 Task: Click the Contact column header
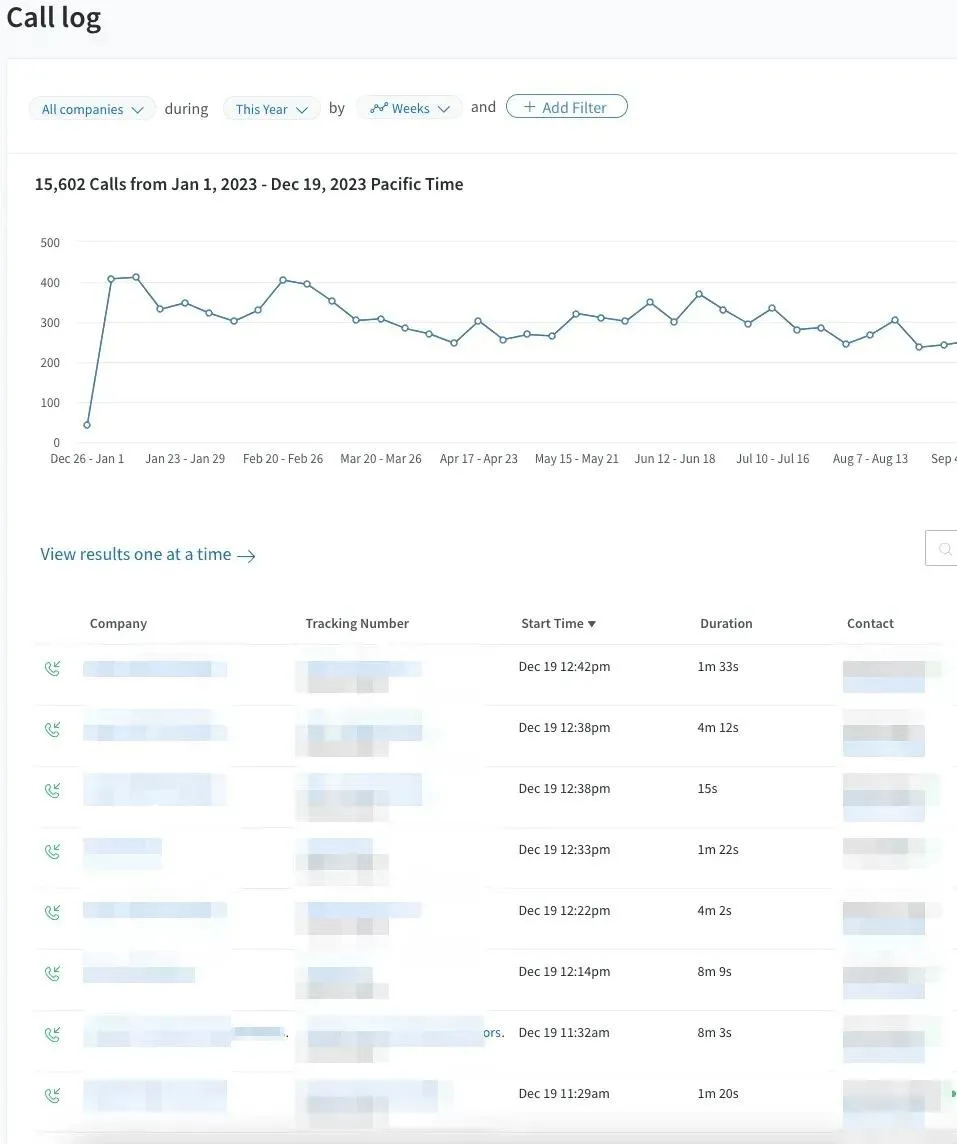(870, 624)
